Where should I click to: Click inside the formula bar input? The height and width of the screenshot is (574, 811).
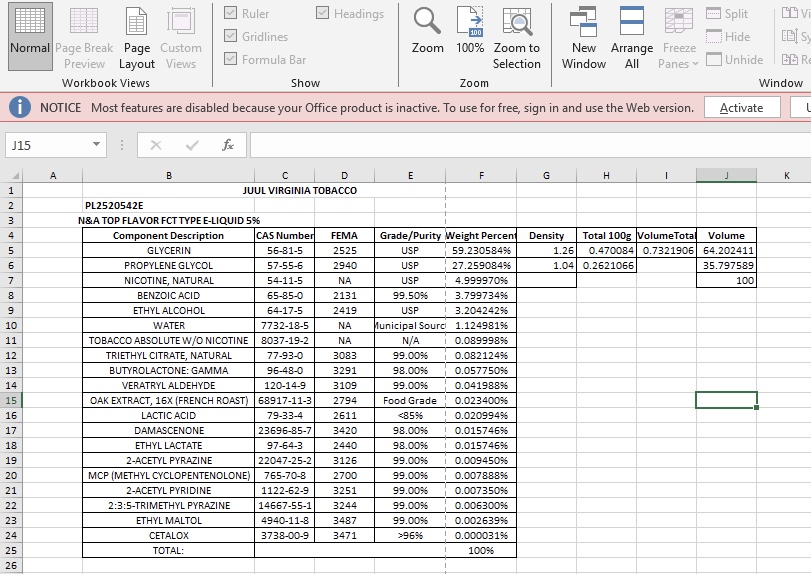[x=530, y=145]
